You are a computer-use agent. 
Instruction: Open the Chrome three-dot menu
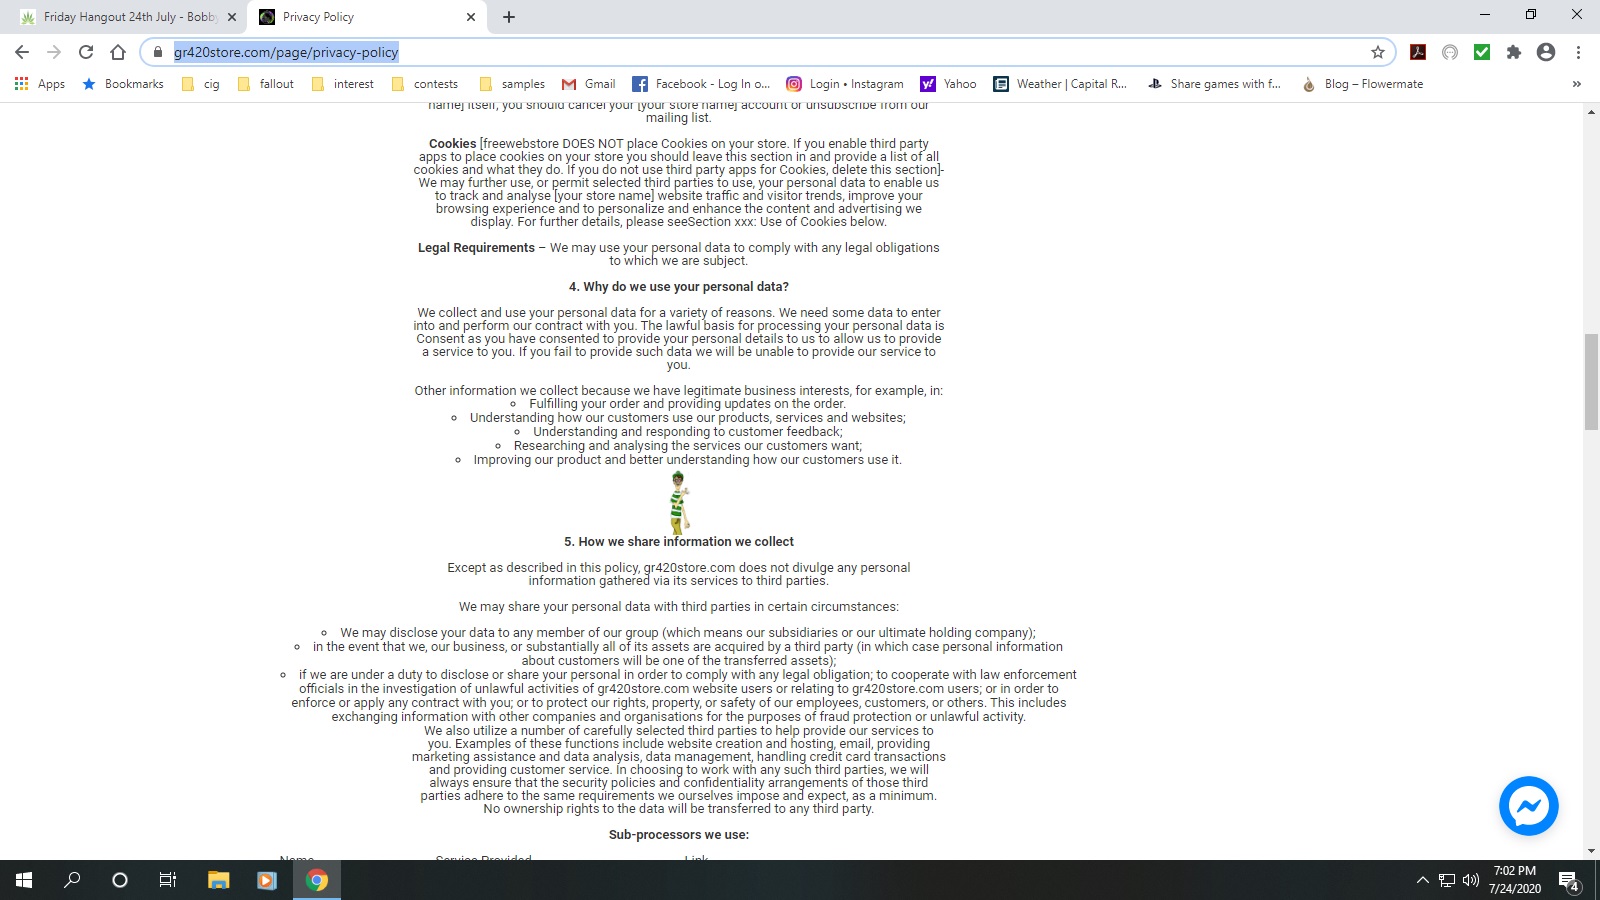tap(1578, 52)
